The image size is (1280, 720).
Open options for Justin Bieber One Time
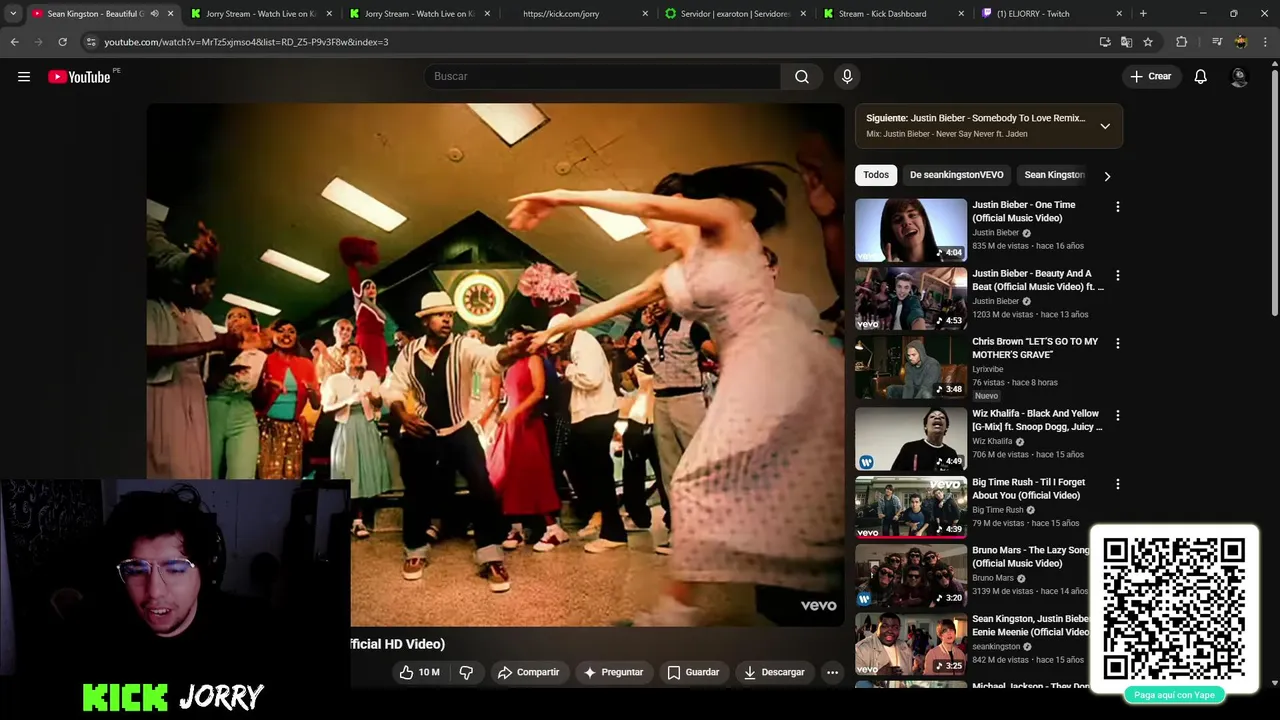(x=1118, y=207)
